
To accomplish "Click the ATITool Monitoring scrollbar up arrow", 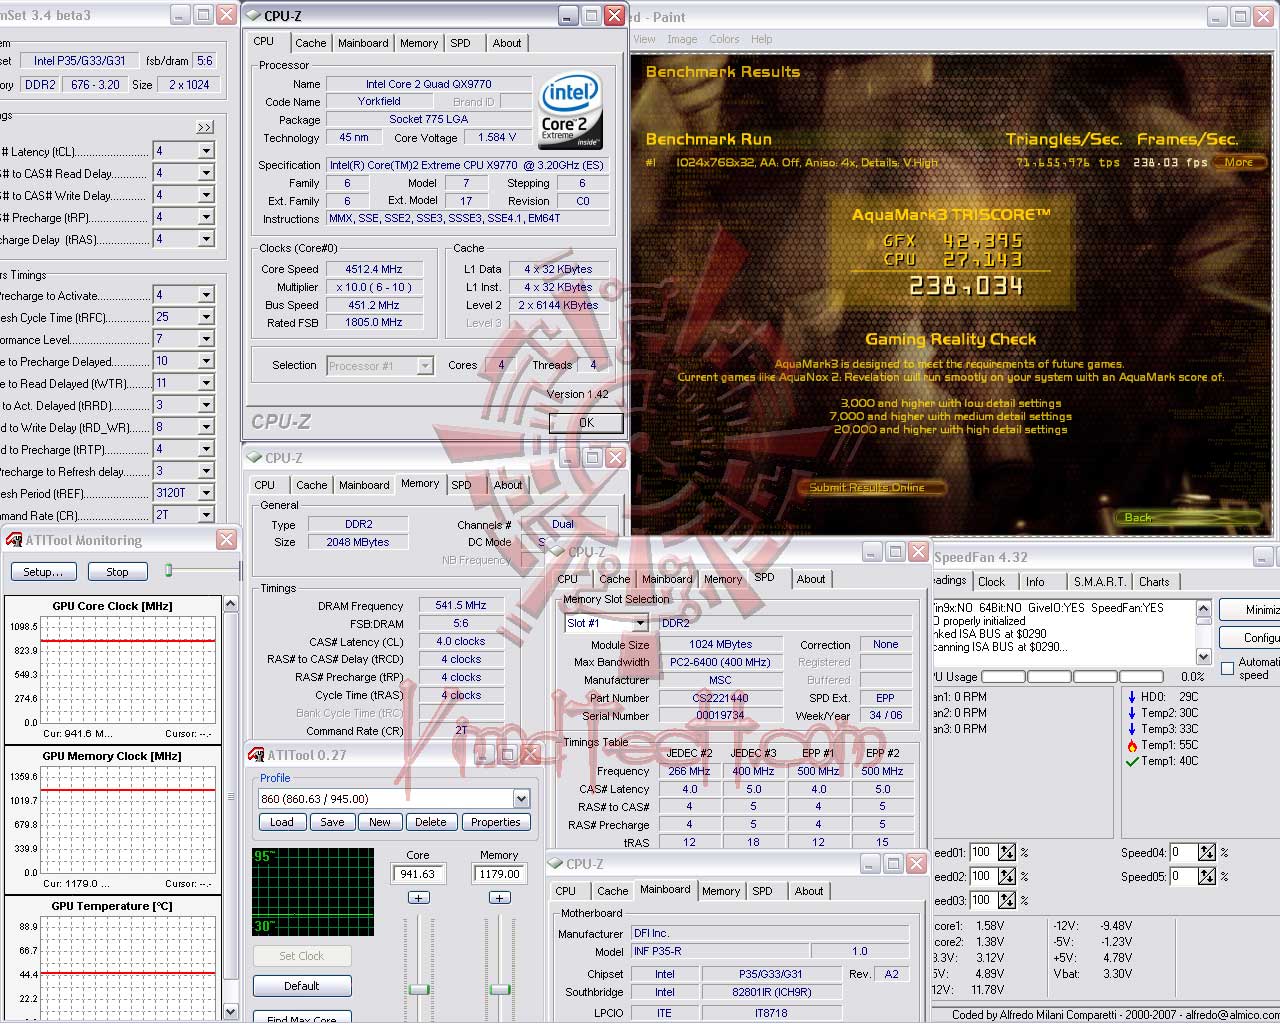I will [x=231, y=604].
